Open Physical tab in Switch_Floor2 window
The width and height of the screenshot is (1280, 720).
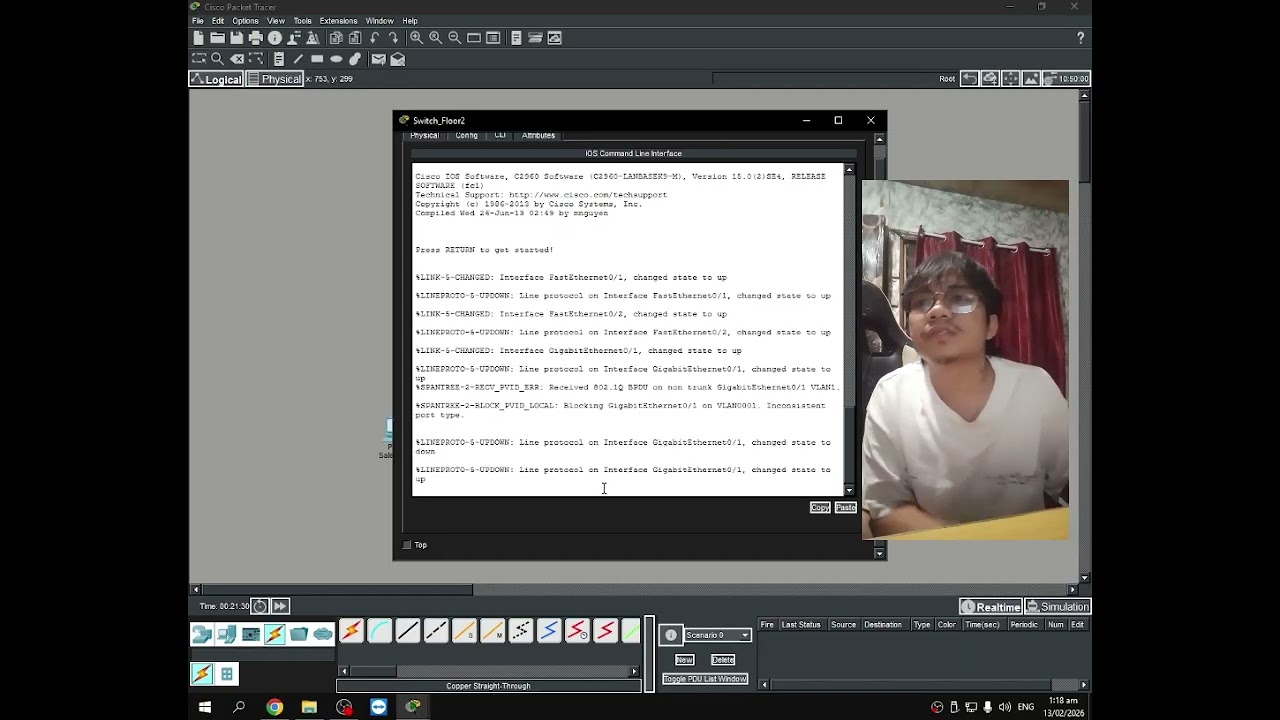click(424, 135)
